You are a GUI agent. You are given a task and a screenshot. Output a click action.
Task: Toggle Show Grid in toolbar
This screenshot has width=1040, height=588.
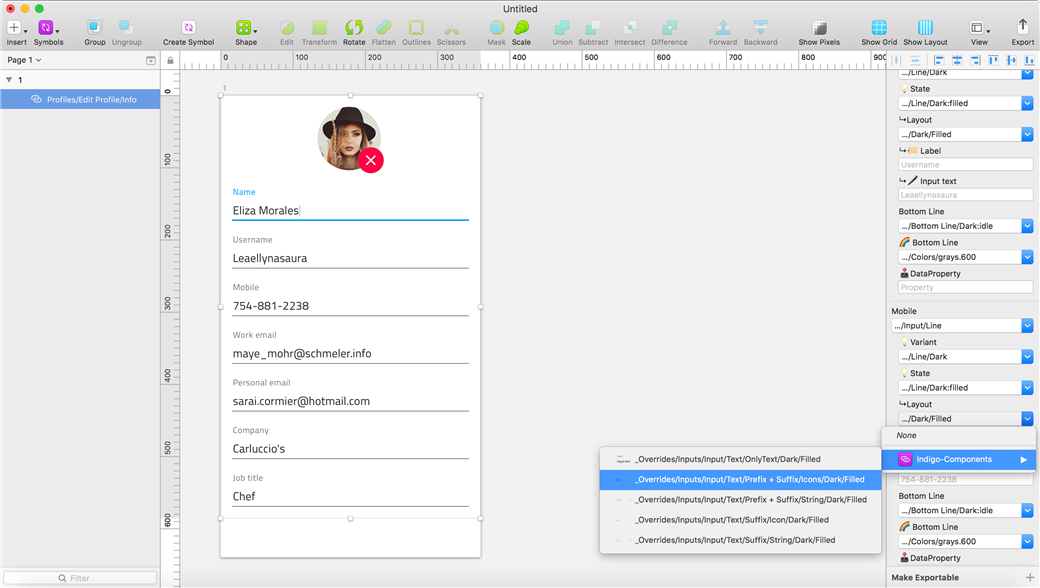[879, 28]
